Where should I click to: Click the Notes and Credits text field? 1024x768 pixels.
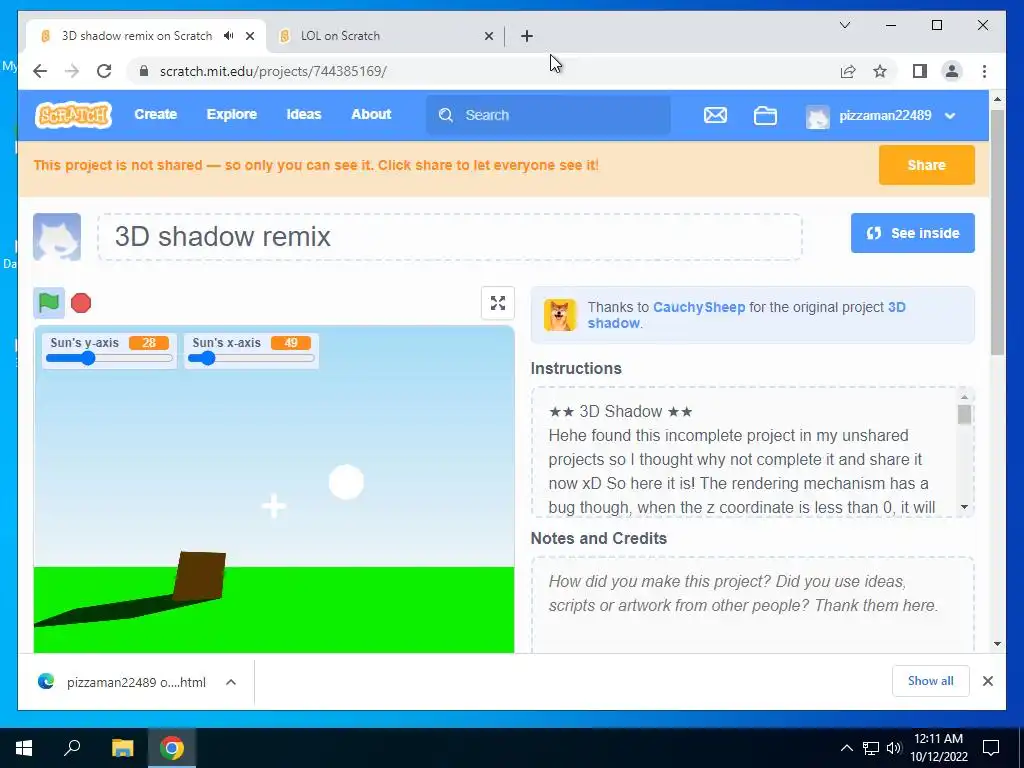coord(752,605)
